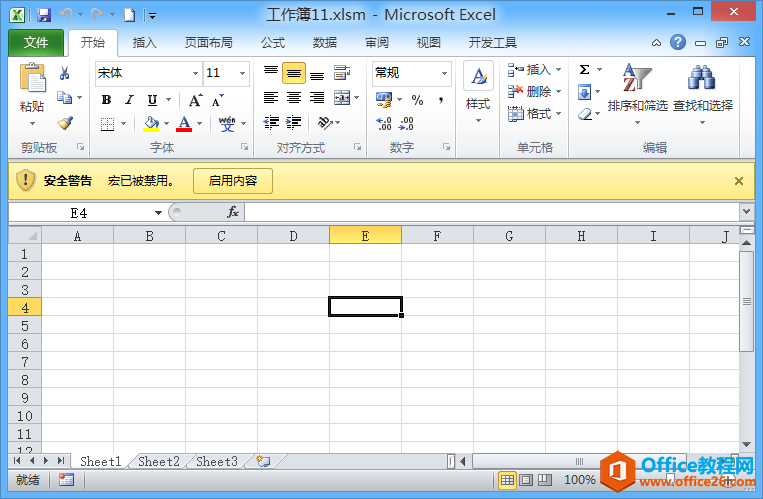
Task: Click the vertical scrollbar thumb
Action: [746, 301]
